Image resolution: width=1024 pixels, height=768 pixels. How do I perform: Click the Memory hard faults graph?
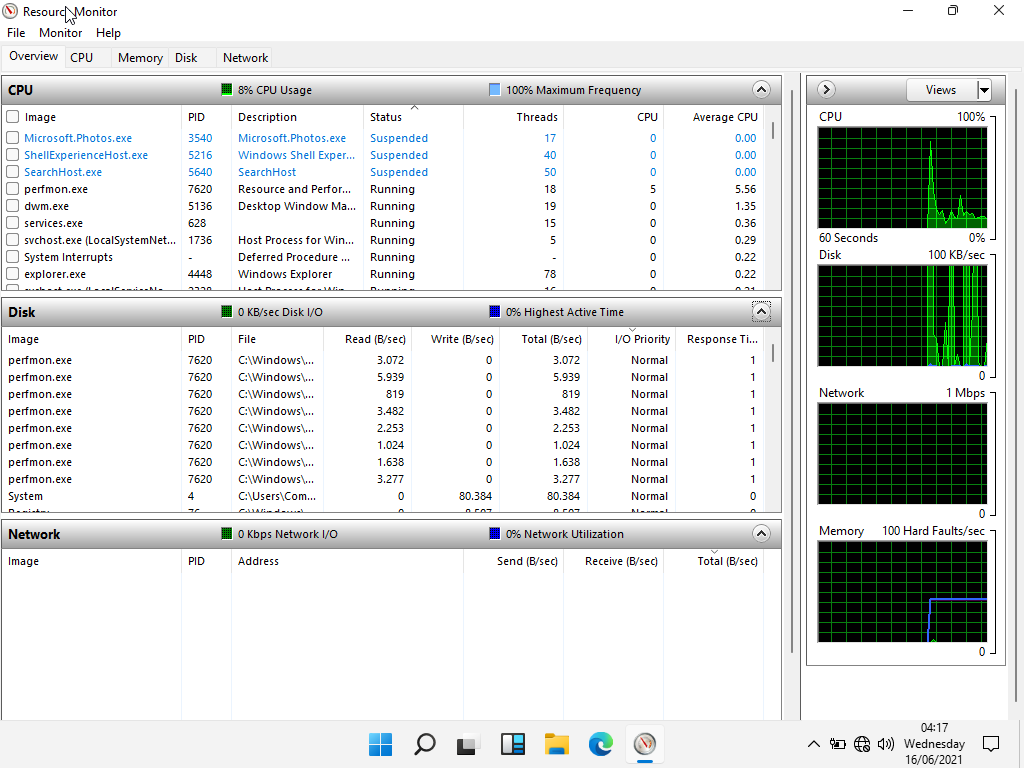click(x=903, y=592)
